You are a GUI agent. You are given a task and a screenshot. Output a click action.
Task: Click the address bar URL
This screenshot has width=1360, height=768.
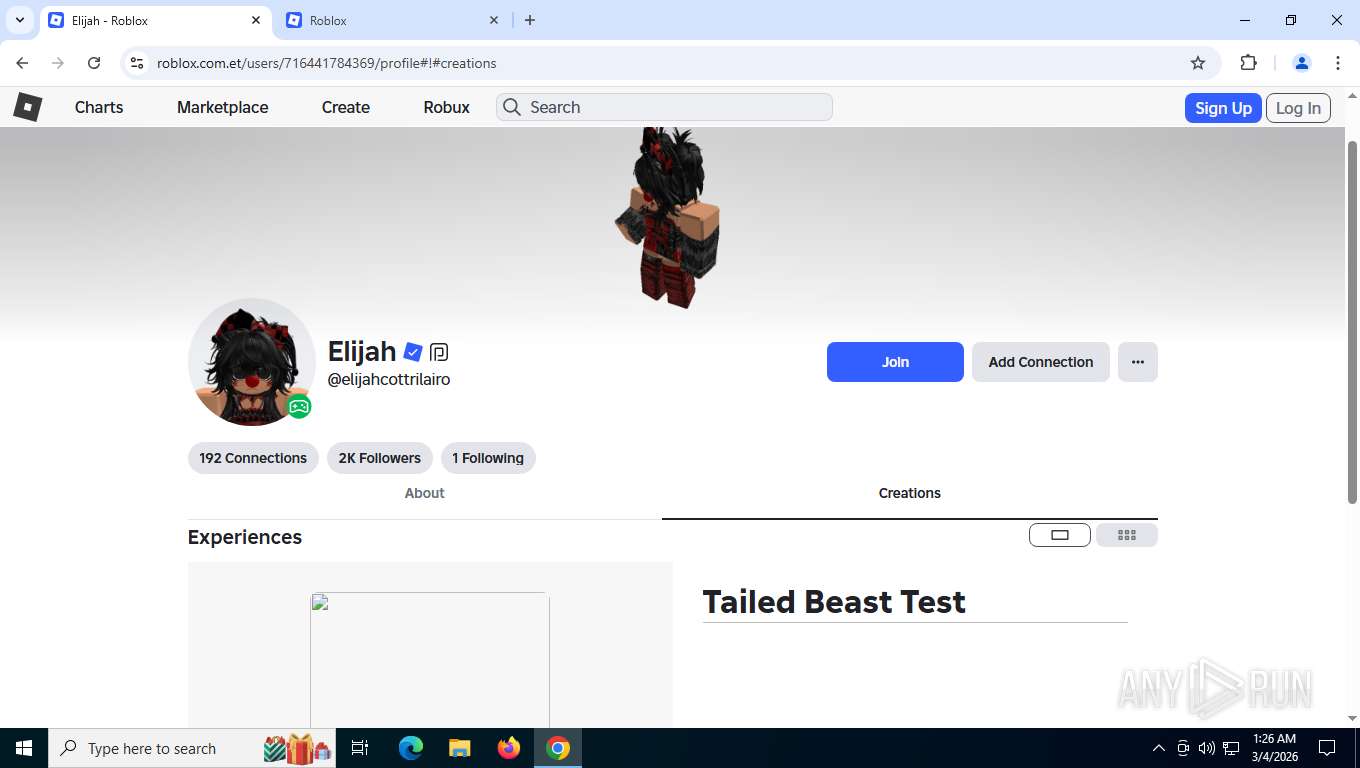(x=327, y=63)
